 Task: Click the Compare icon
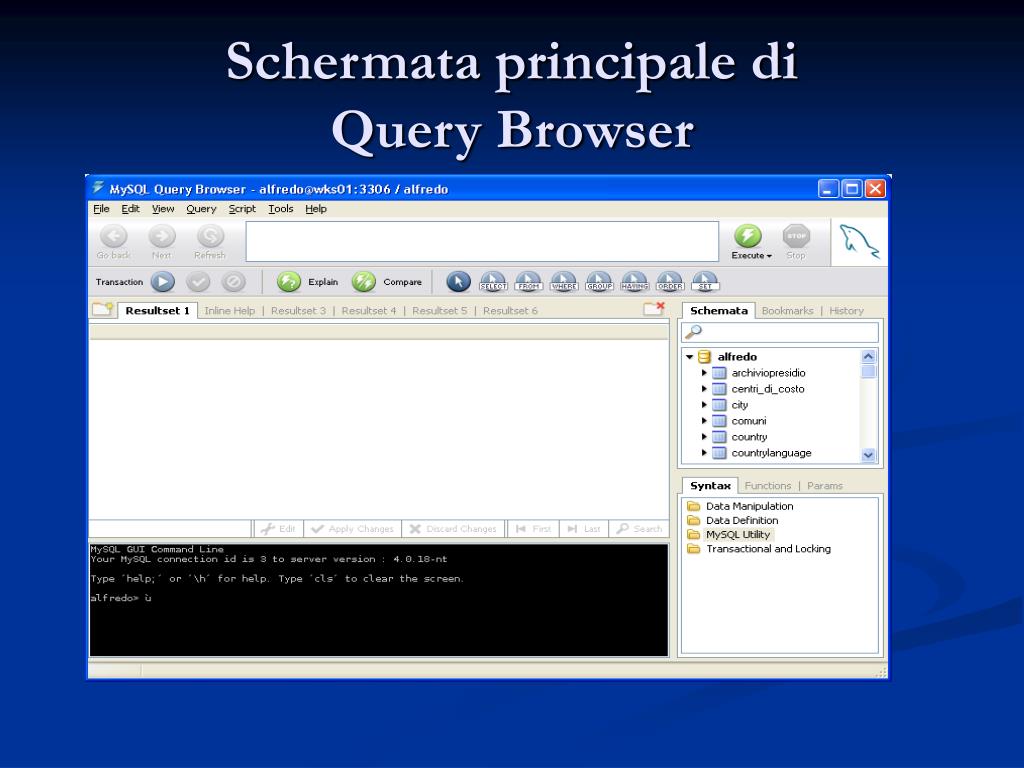[x=364, y=282]
